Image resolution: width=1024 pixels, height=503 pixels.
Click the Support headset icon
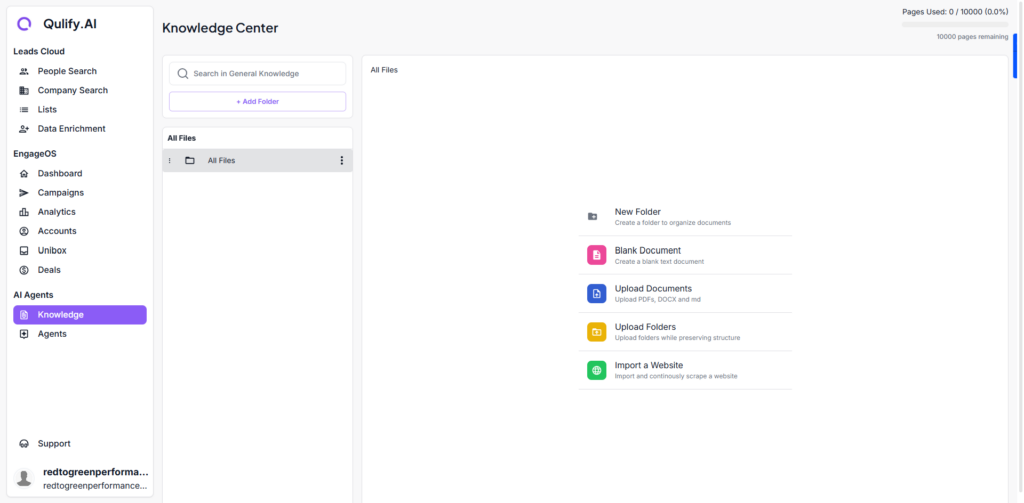tap(24, 444)
